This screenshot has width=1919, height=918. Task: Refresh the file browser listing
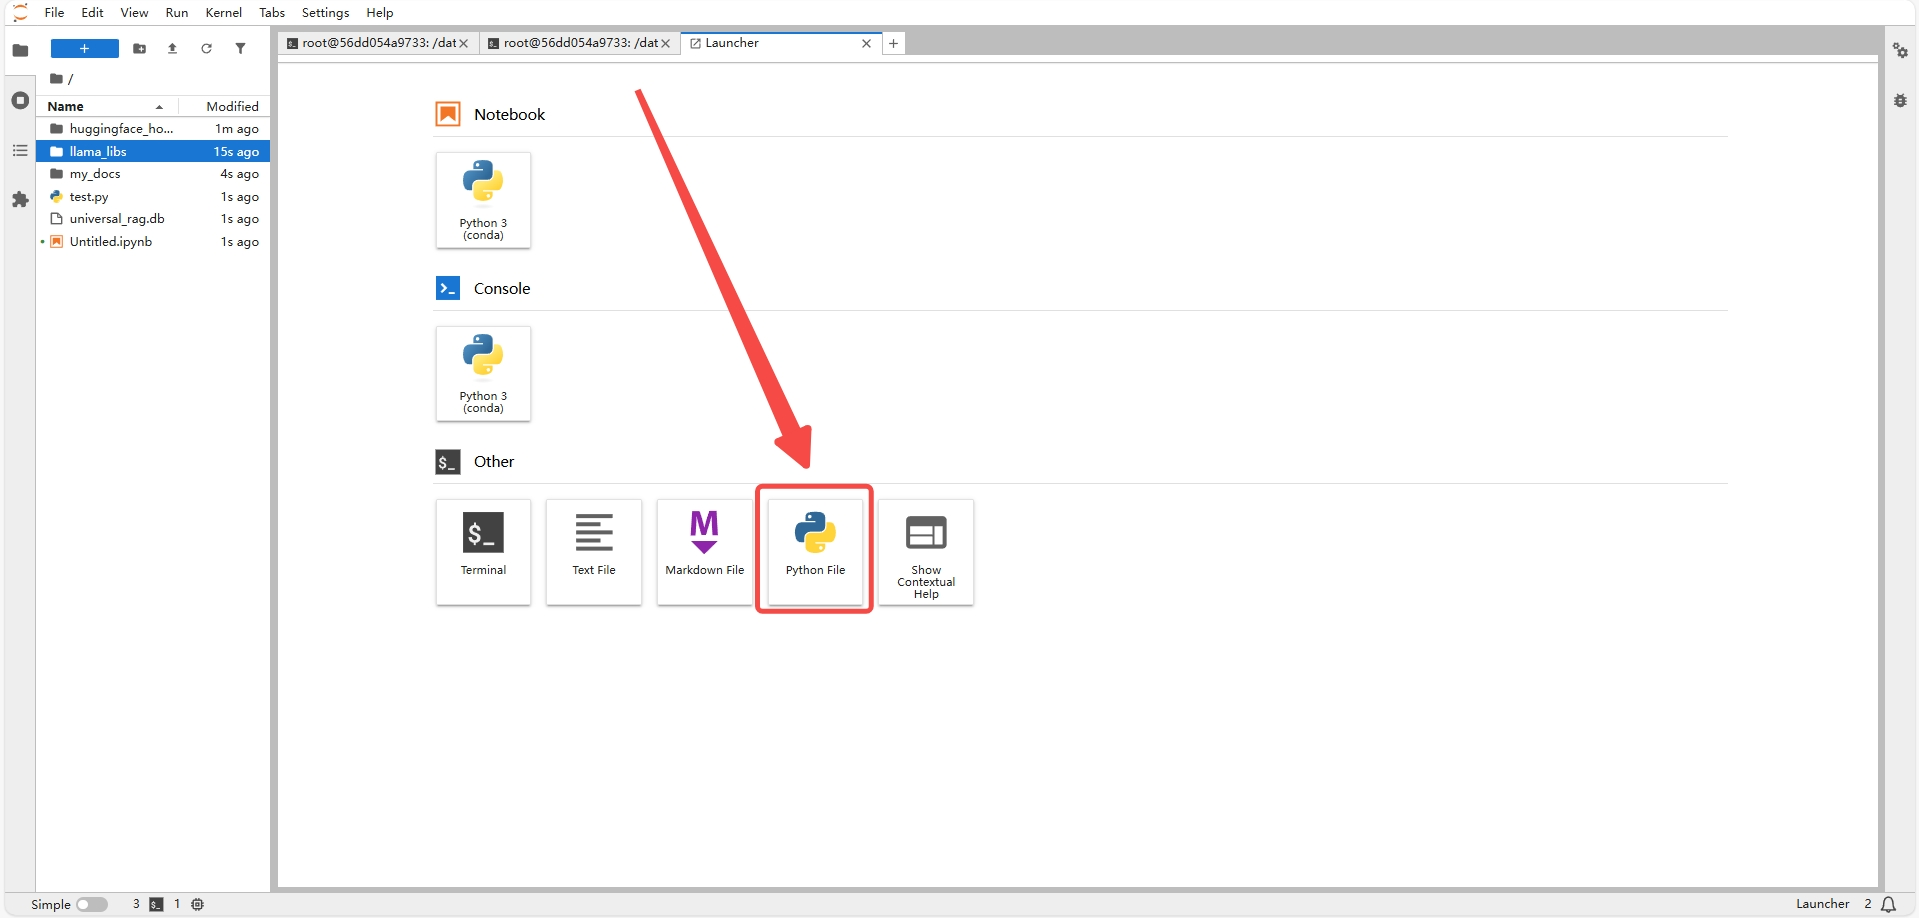coord(206,48)
